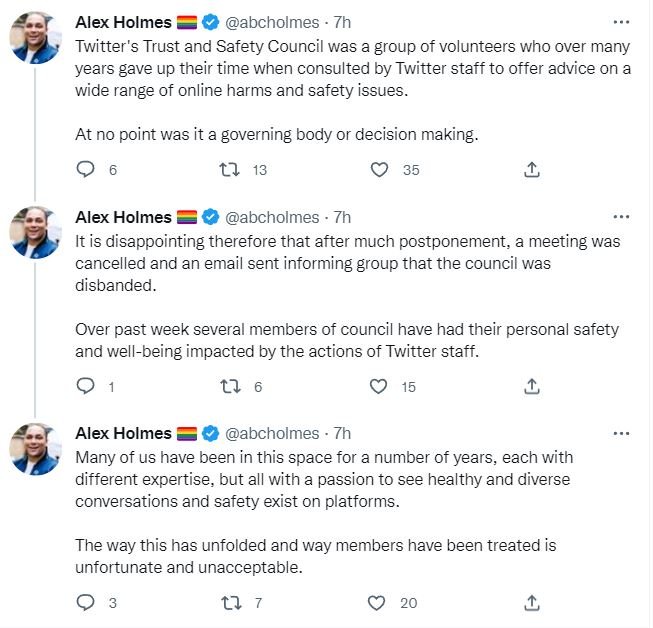Reply to the first tweet about Trust and Safety Council
653x628 pixels.
(86, 170)
